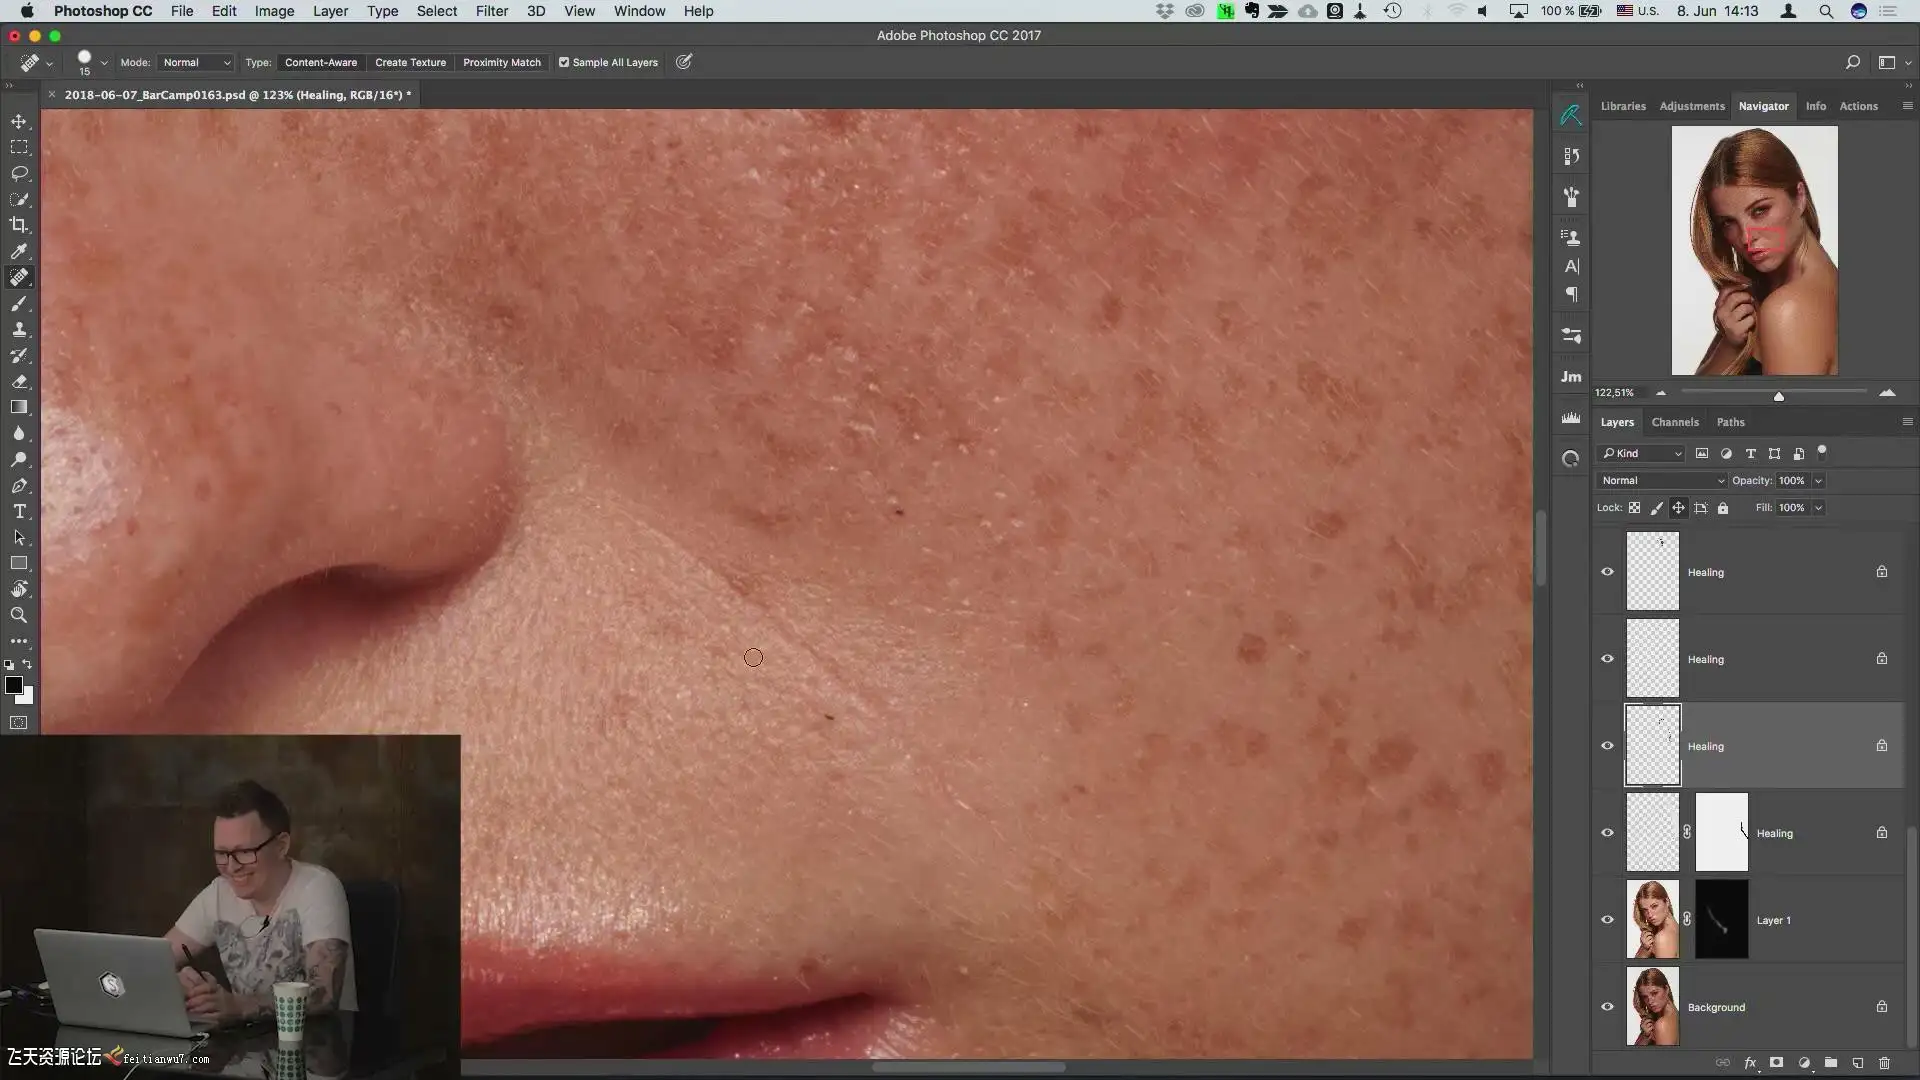The image size is (1920, 1080).
Task: Select the Horizontal Type tool
Action: coord(19,511)
